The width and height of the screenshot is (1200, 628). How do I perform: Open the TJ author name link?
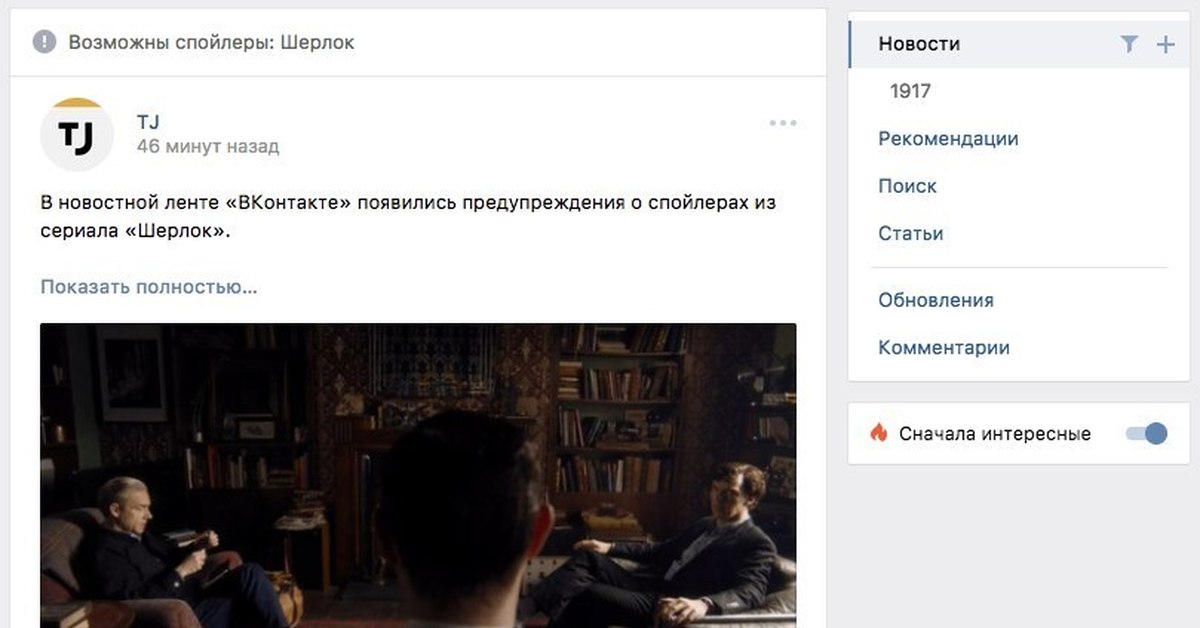tap(148, 122)
